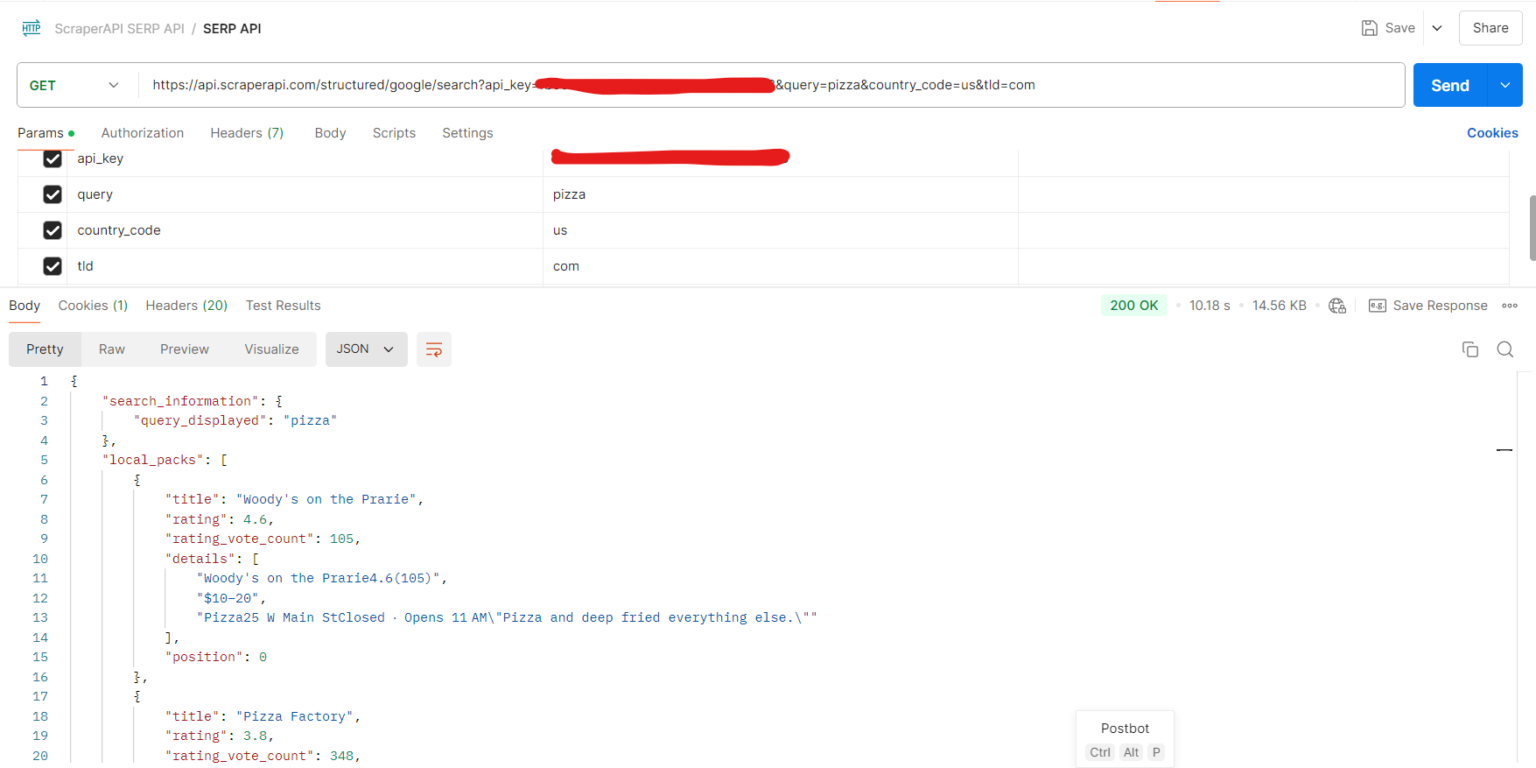Open the Cookies manager link
The image size is (1536, 768).
point(1492,133)
